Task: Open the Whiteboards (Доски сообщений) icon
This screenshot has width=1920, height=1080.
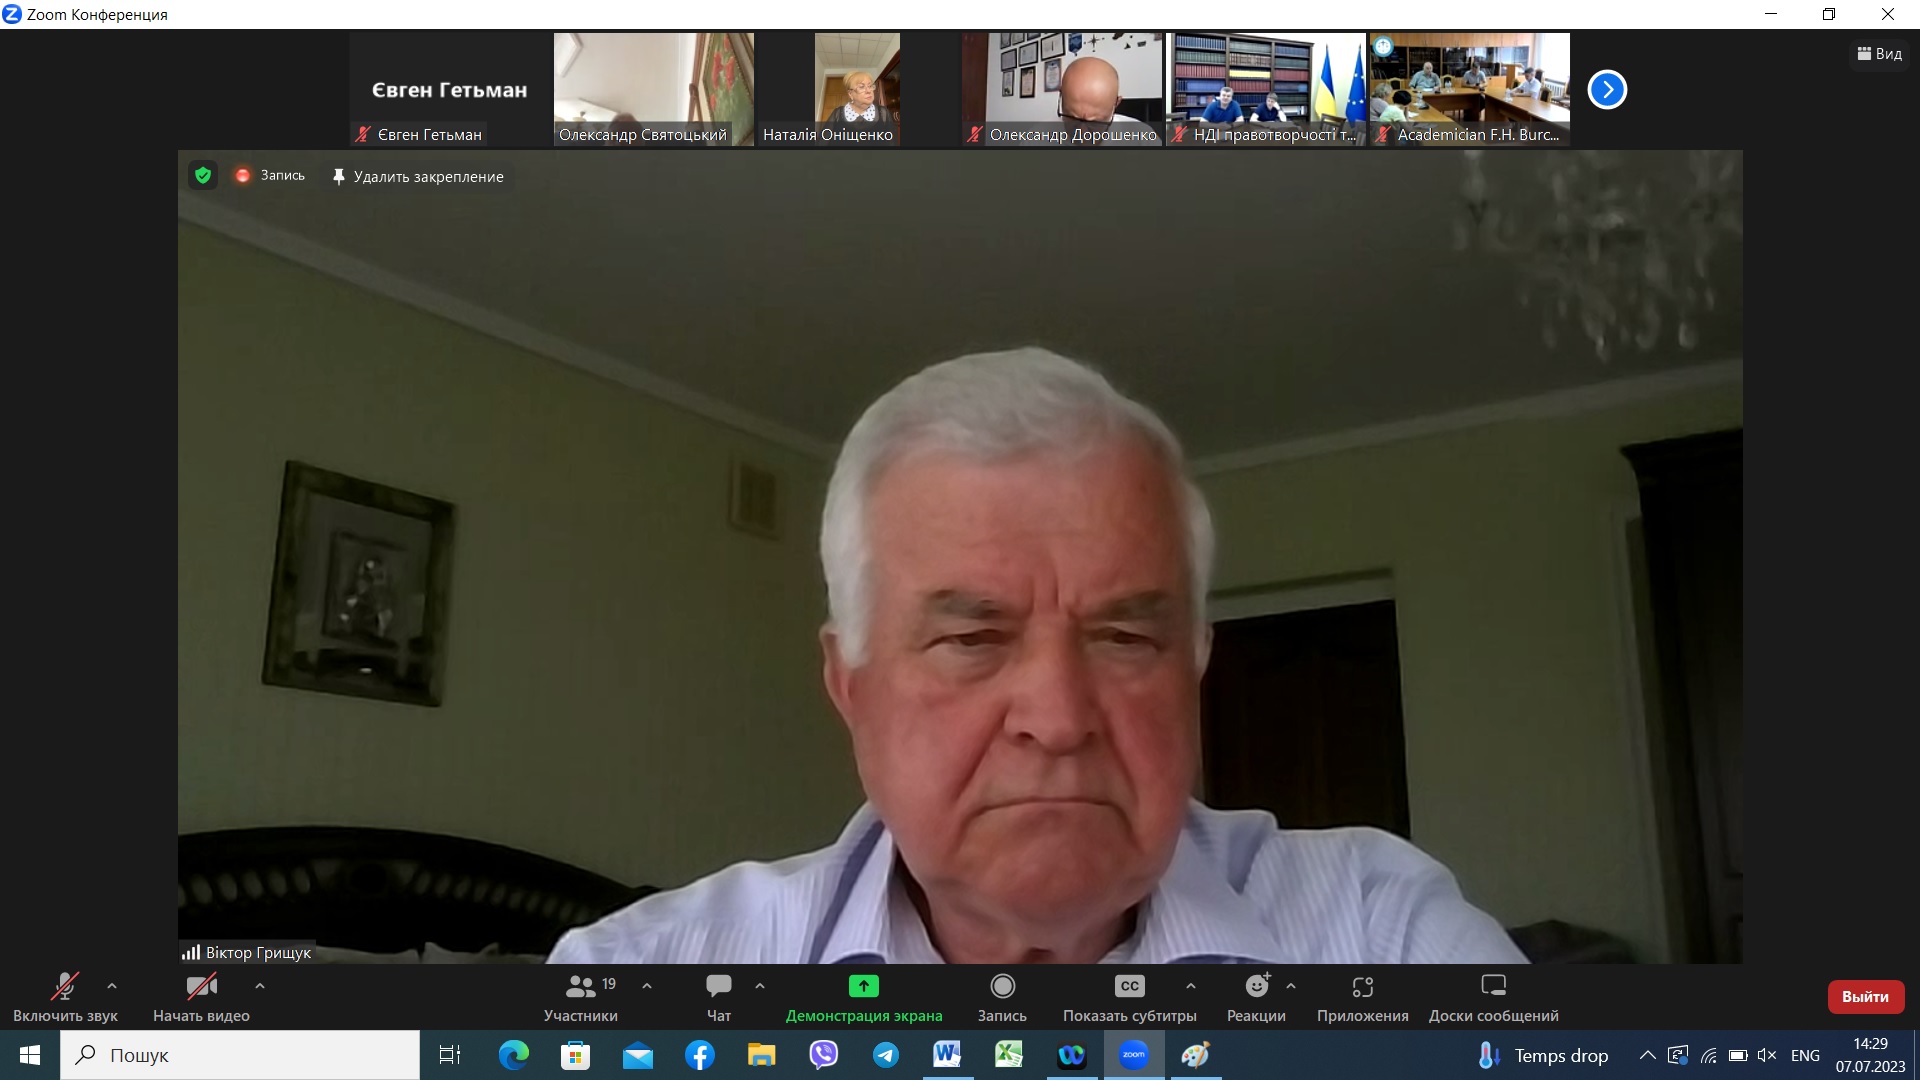Action: pos(1493,987)
